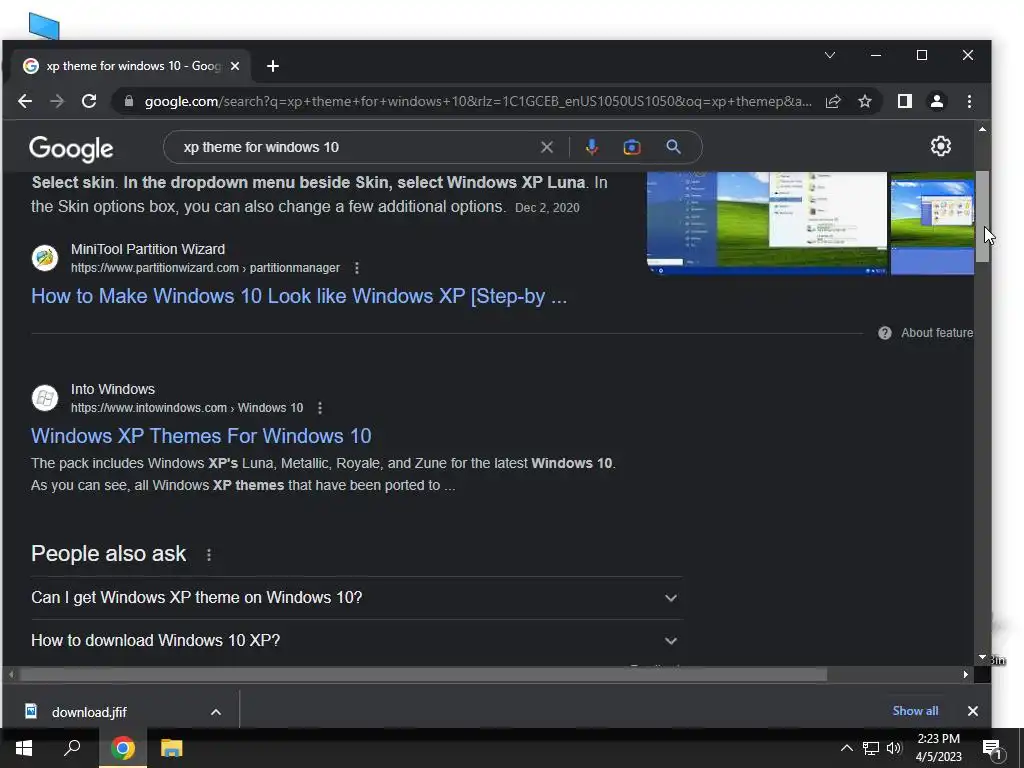Show hidden system tray icons
Viewport: 1024px width, 768px height.
pos(846,748)
